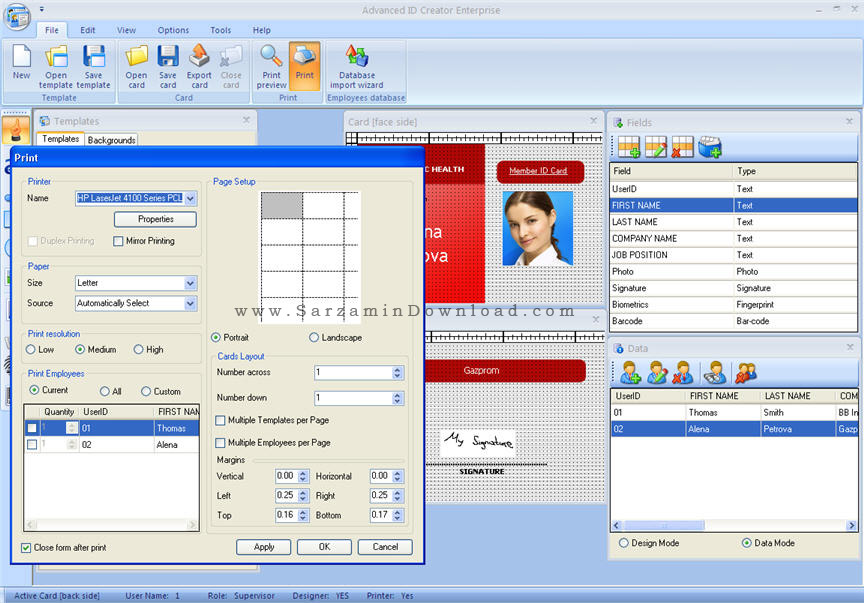Click the Delete field icon in Fields panel

click(x=682, y=147)
